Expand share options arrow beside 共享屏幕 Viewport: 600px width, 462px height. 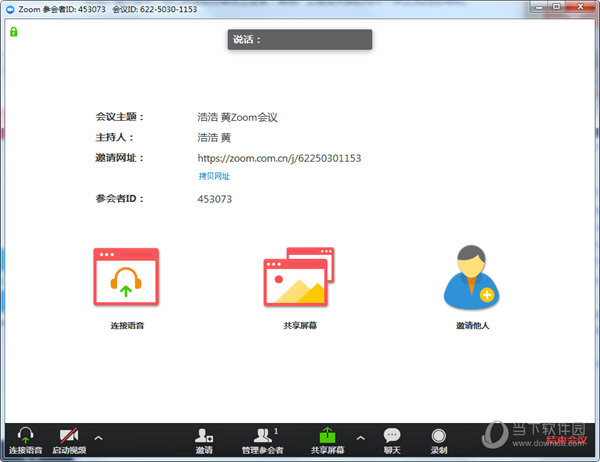point(360,438)
